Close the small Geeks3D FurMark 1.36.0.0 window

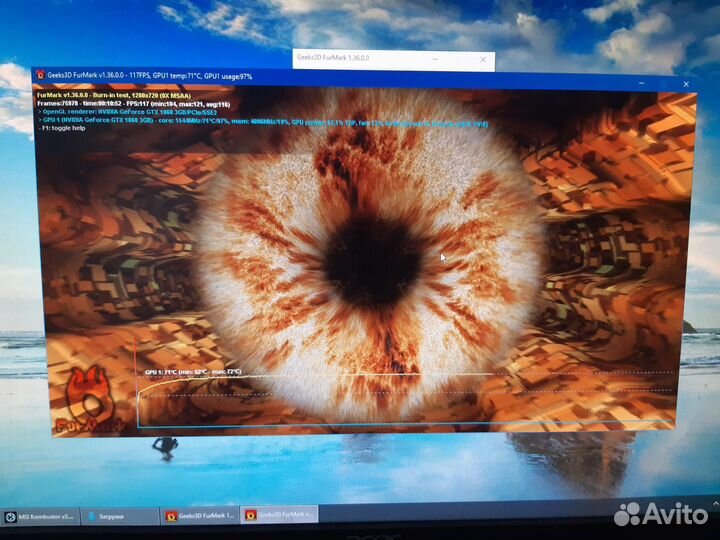(483, 60)
